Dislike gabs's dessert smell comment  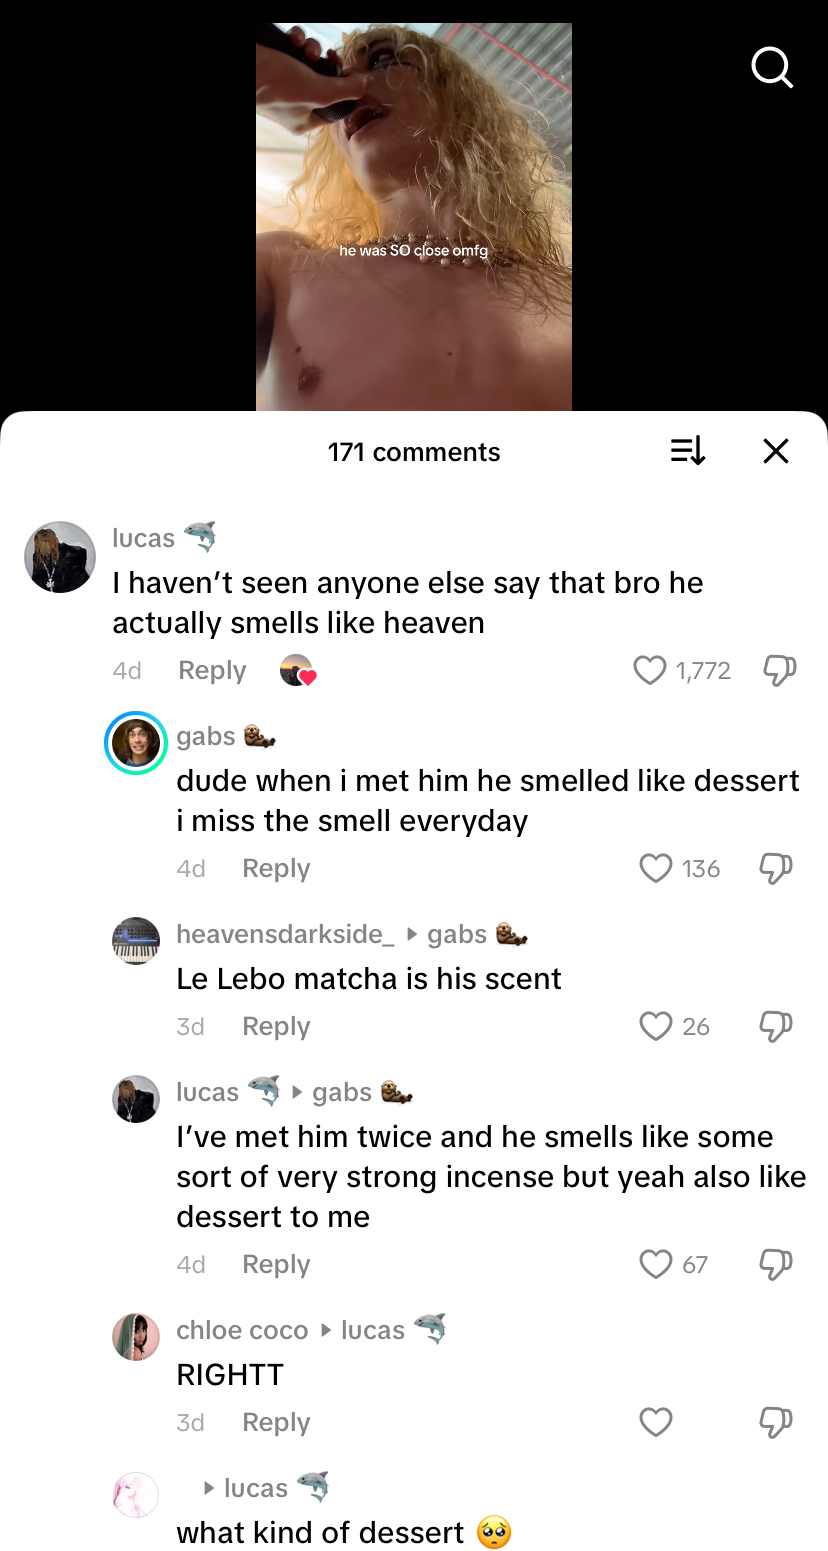tap(776, 868)
